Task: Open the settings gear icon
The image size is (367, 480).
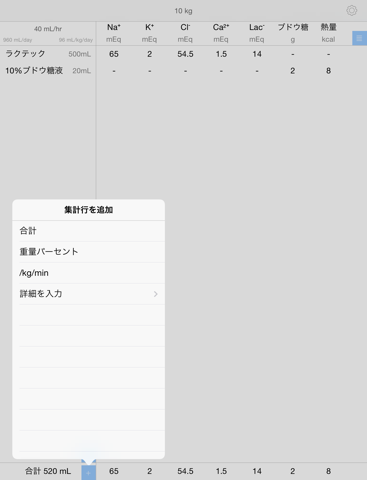Action: tap(351, 10)
